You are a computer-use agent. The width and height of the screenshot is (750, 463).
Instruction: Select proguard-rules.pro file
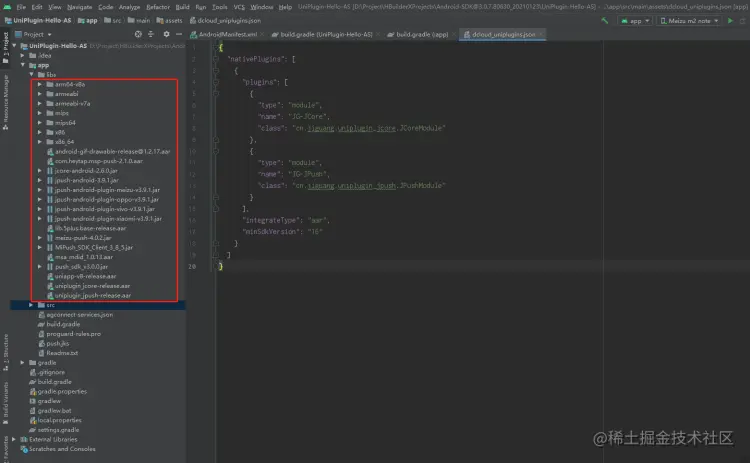pos(73,333)
